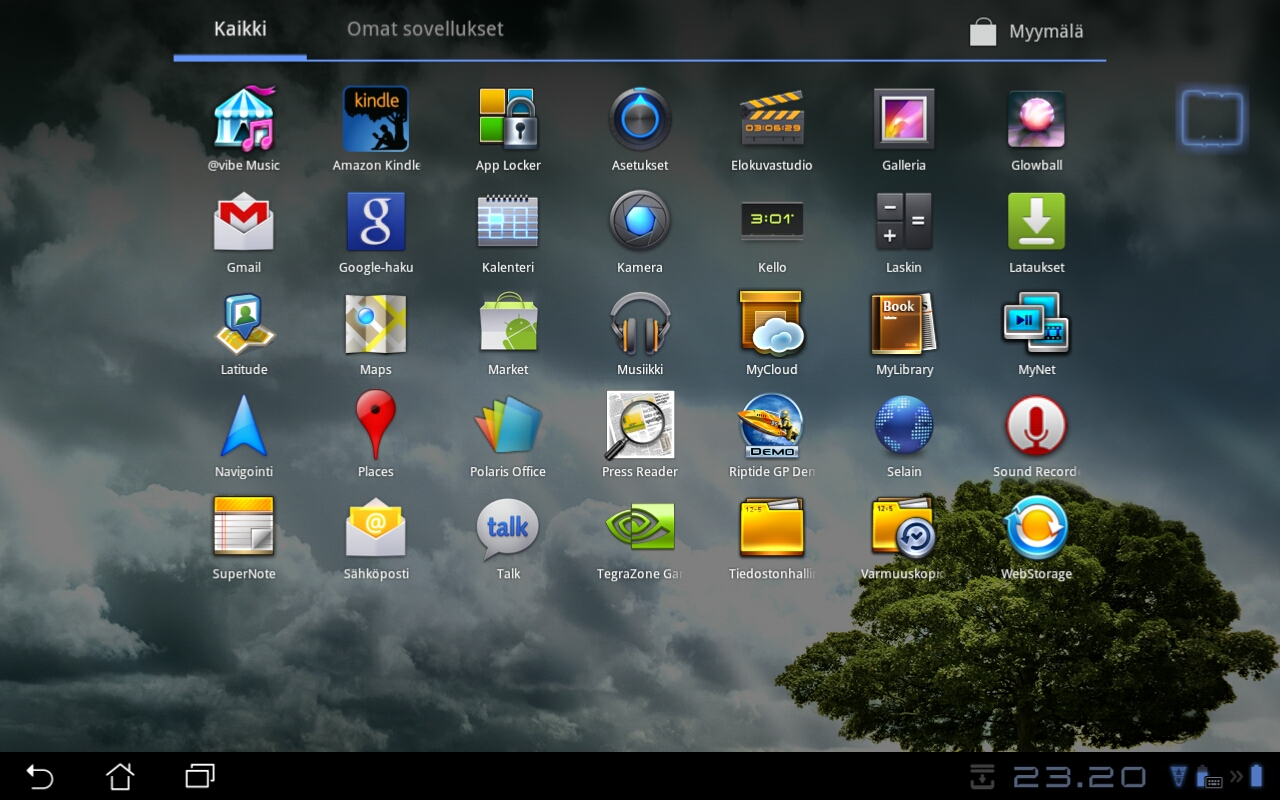Switch to Omat sovellukset tab
This screenshot has width=1280, height=800.
point(425,29)
